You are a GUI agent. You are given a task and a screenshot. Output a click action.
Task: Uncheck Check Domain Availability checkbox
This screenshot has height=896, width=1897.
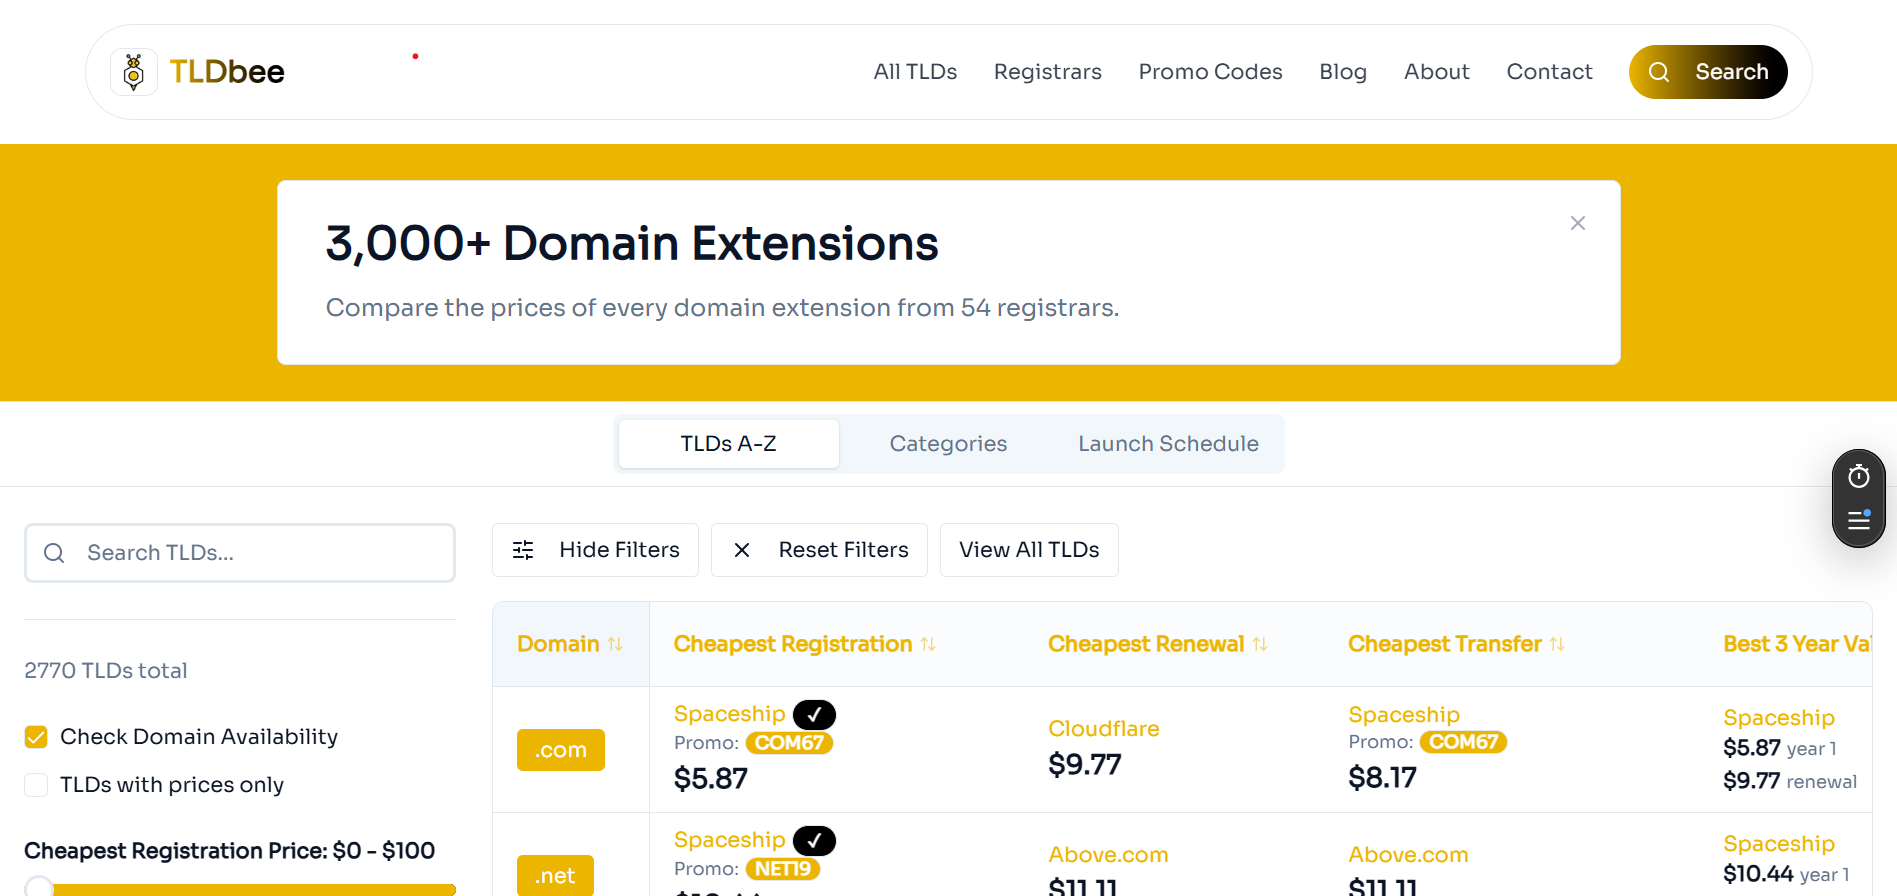pos(37,737)
